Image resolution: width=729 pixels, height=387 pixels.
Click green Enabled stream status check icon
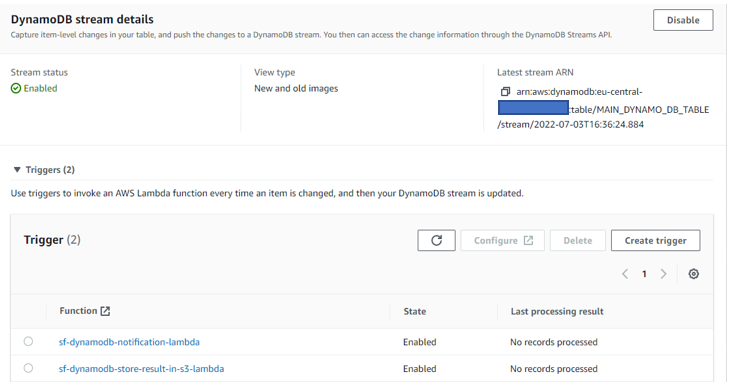click(x=16, y=88)
